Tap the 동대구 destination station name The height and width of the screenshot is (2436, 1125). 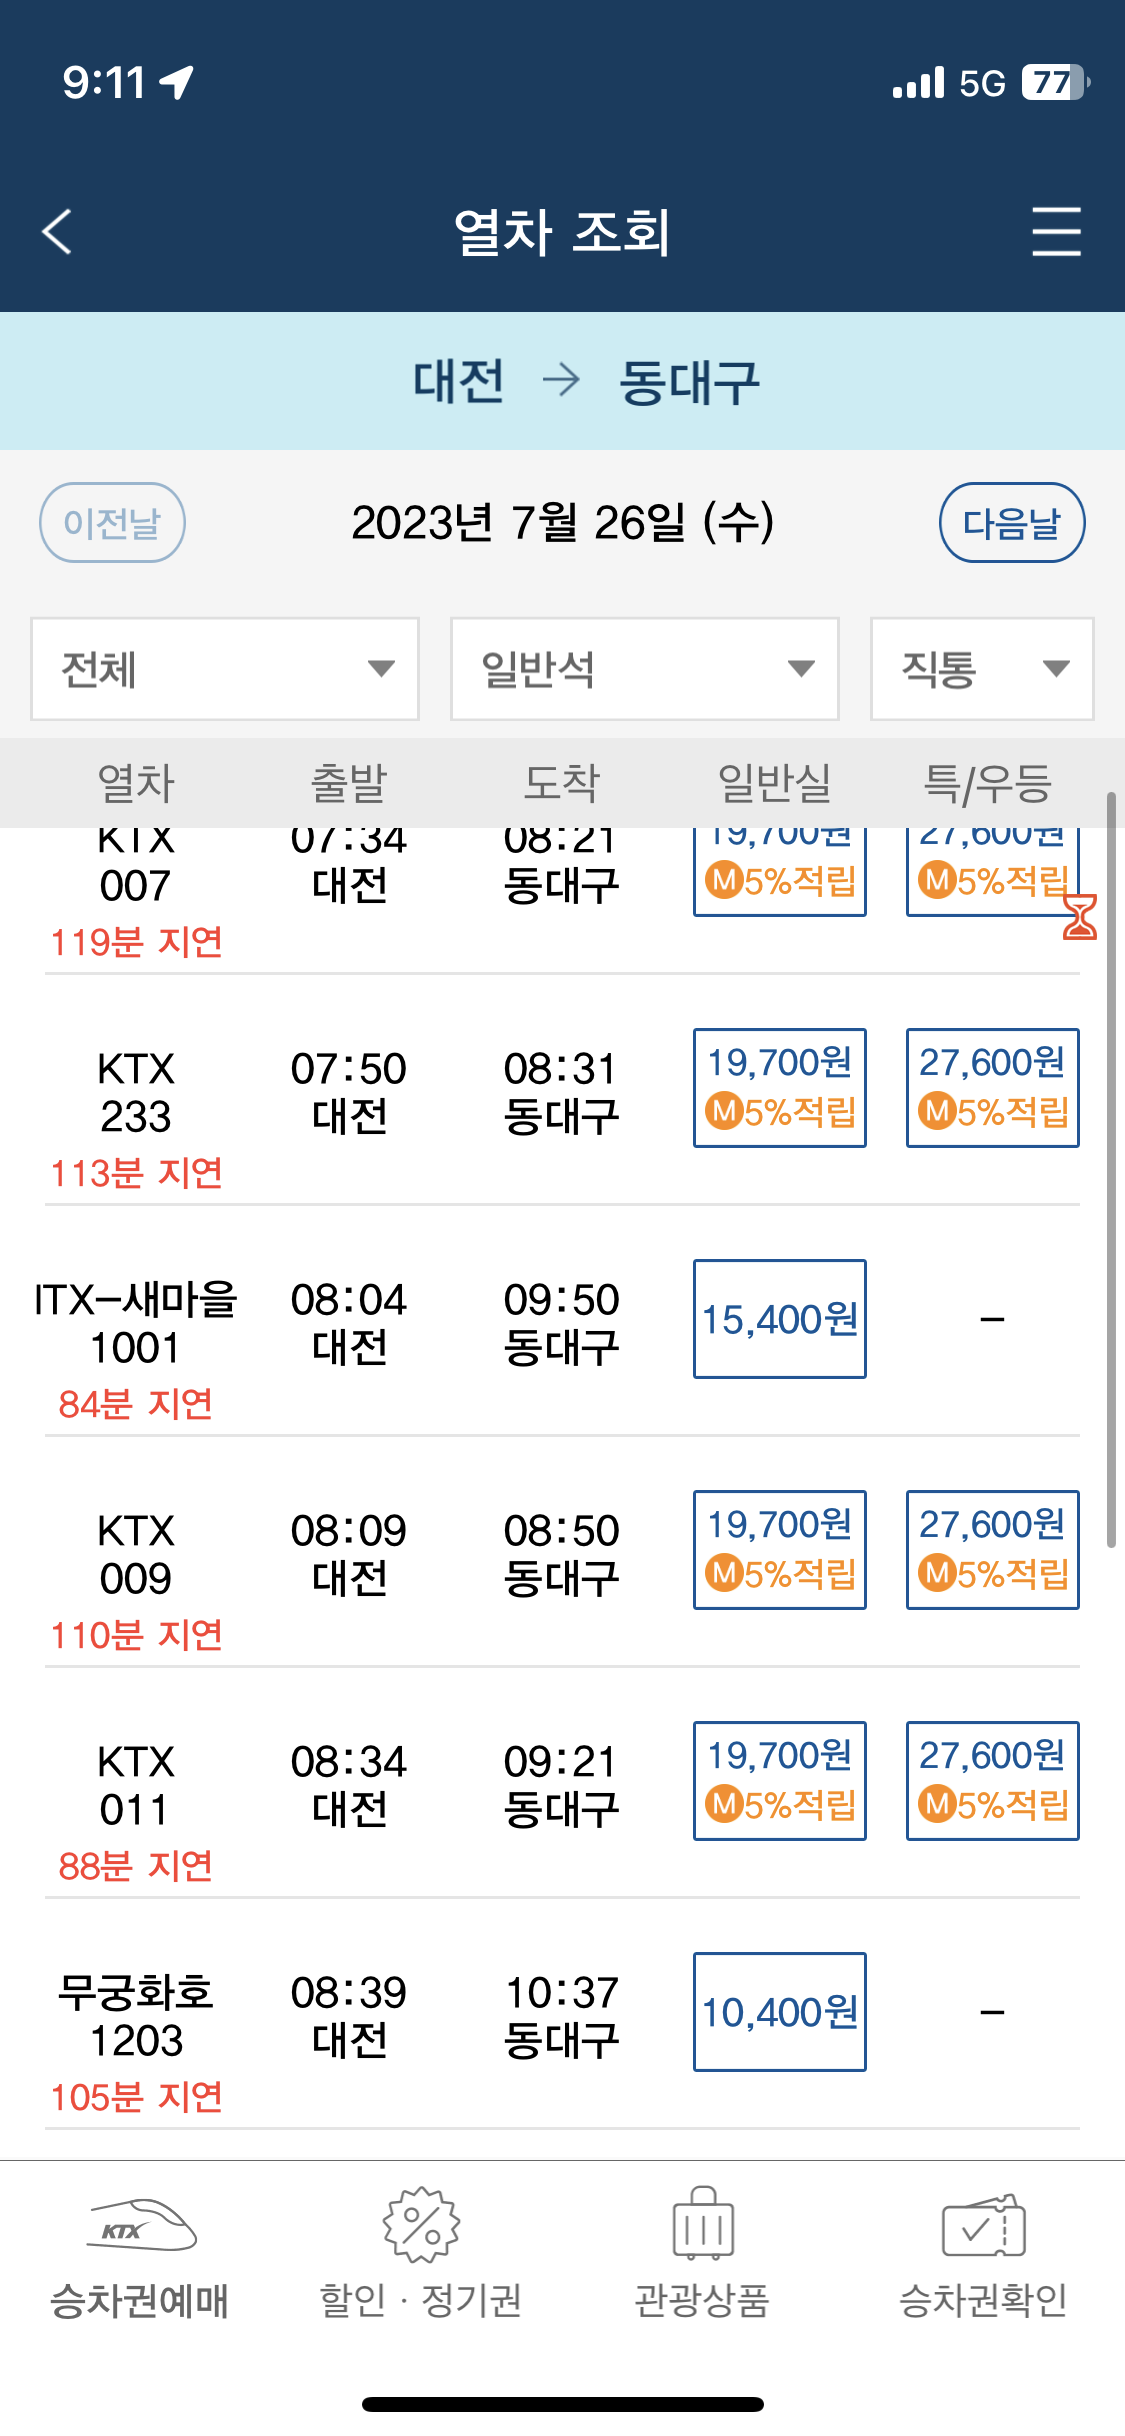point(689,382)
